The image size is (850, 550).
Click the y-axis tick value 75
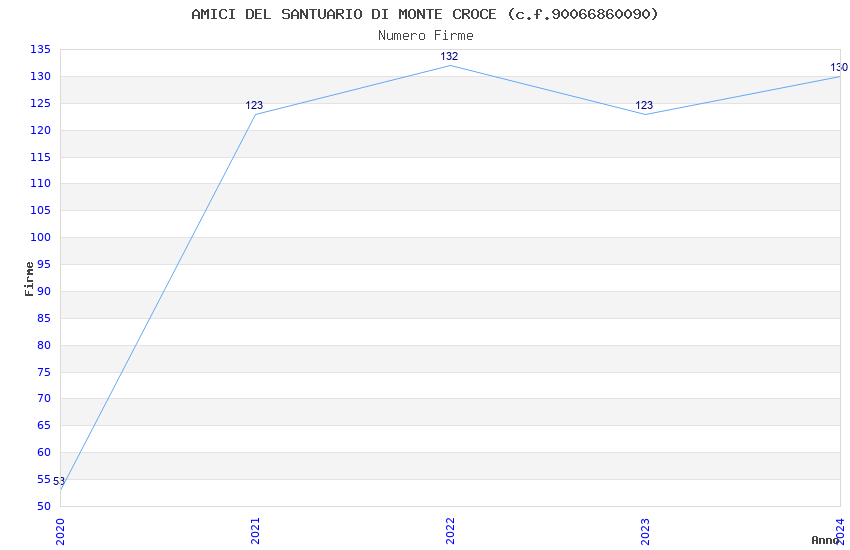(x=44, y=372)
